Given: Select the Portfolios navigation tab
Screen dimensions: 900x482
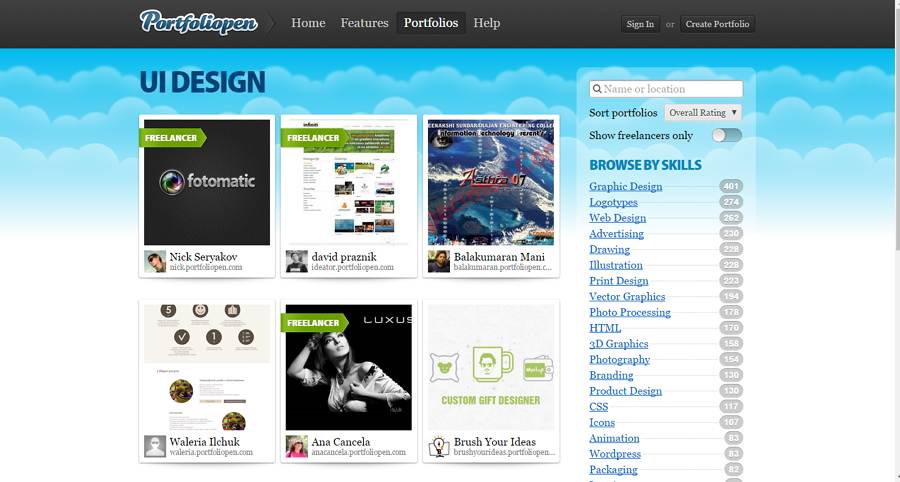Looking at the screenshot, I should [x=431, y=23].
